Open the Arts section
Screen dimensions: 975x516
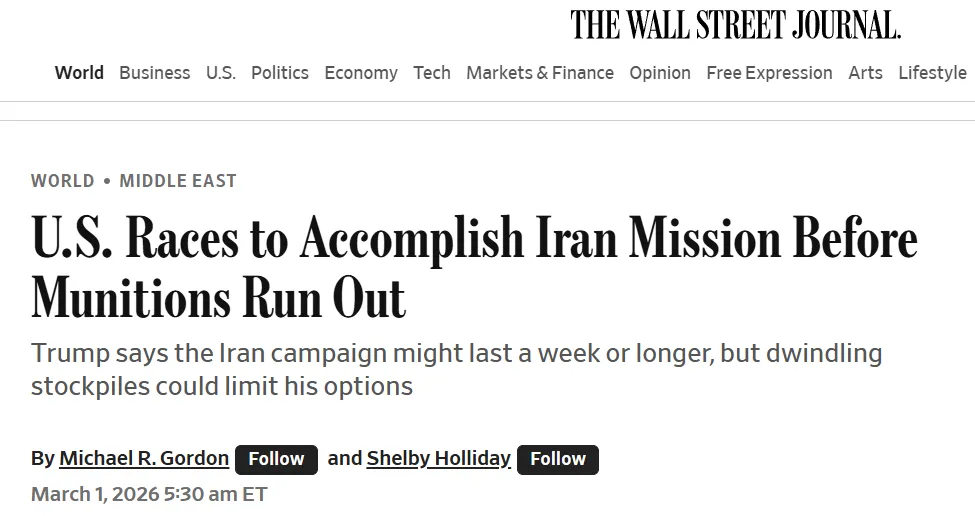tap(865, 73)
